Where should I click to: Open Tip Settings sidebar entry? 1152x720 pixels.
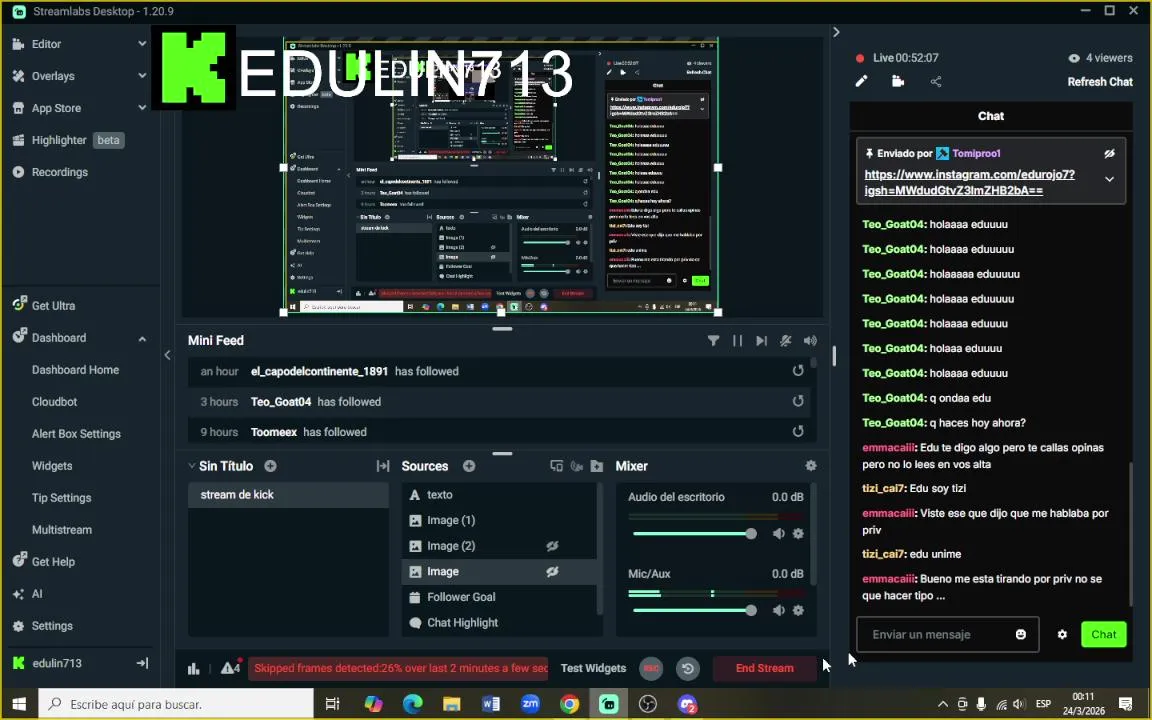pyautogui.click(x=61, y=498)
